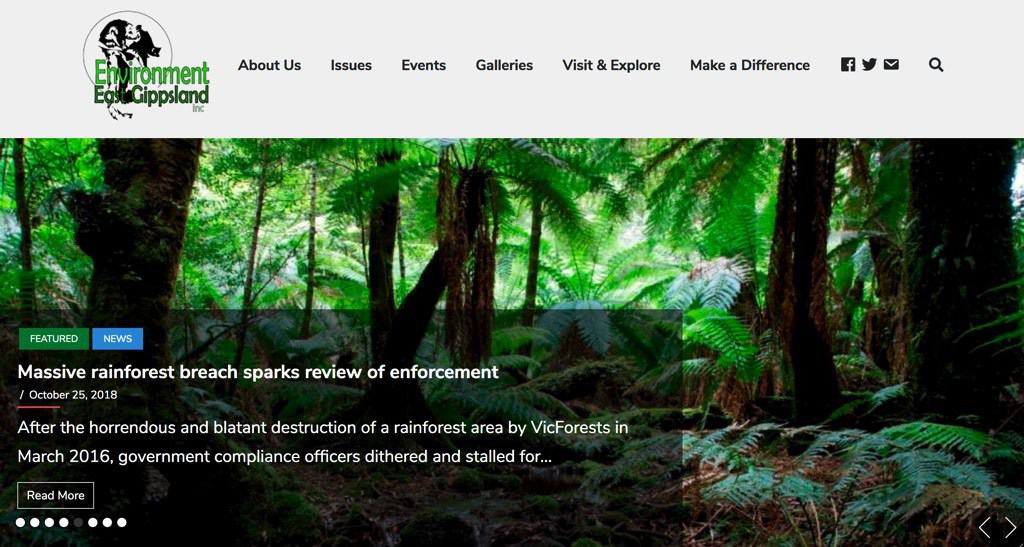Open the Events menu item
This screenshot has height=547, width=1024.
424,65
